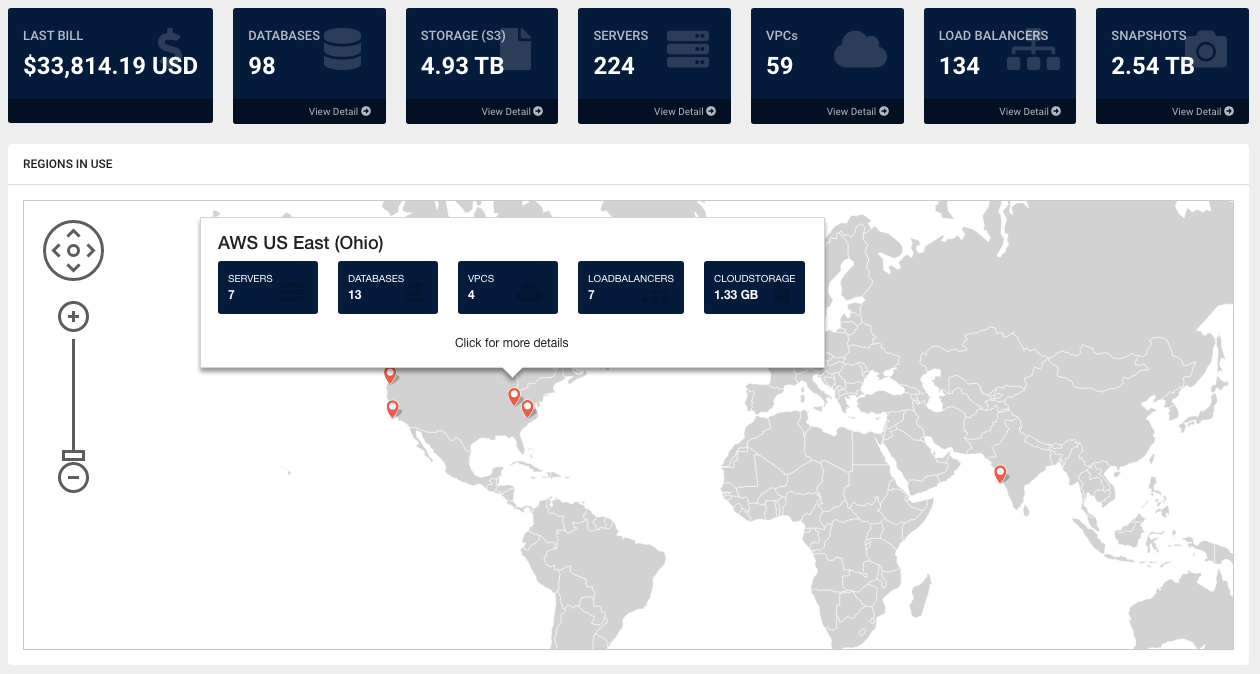
Task: Open View Detail for Snapshots
Action: 1203,111
